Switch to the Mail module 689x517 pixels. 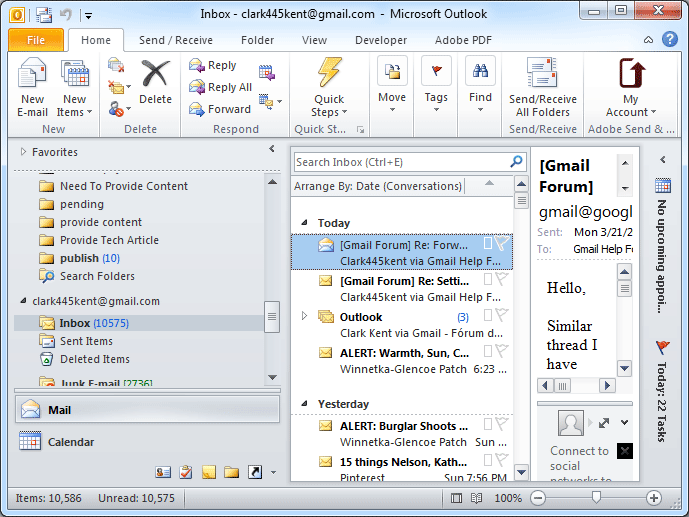point(147,410)
